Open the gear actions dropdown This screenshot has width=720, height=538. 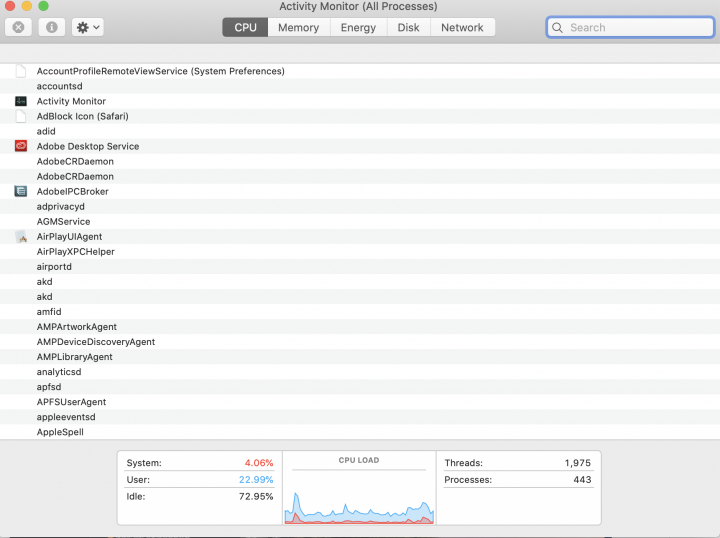[88, 27]
